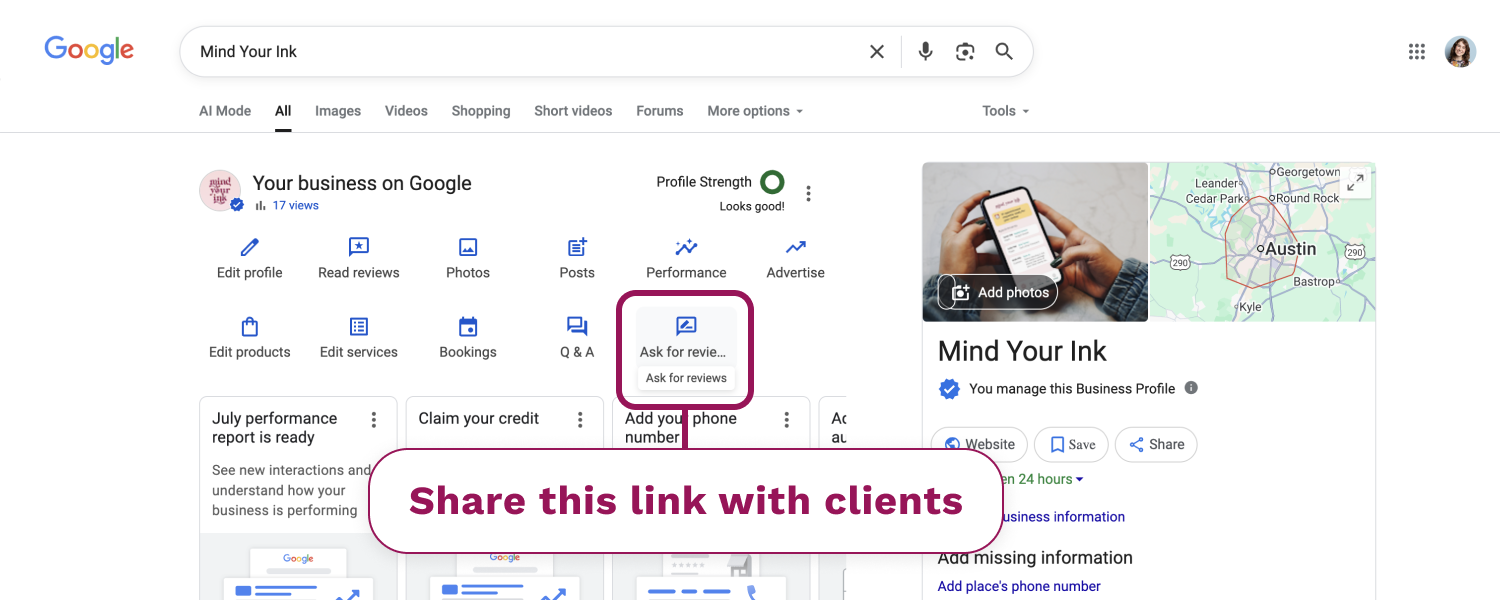Click the Save button

[1071, 444]
